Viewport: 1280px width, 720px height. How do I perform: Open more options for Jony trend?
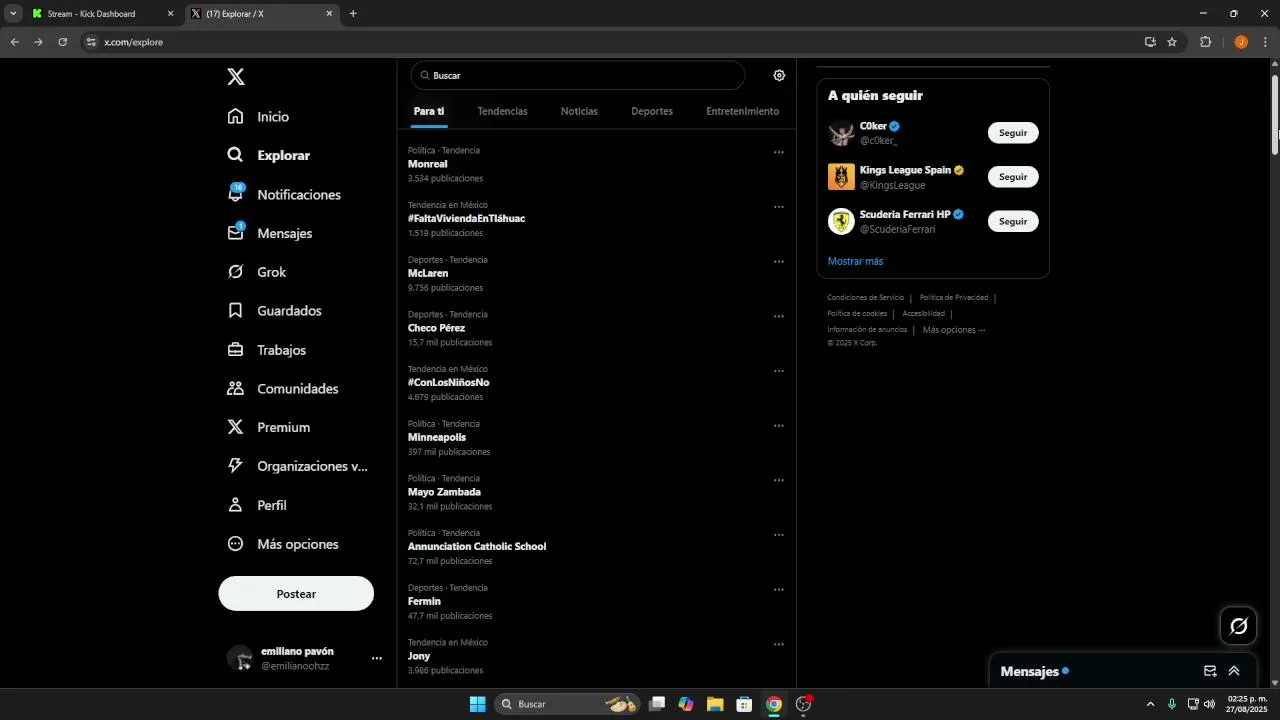pyautogui.click(x=778, y=645)
